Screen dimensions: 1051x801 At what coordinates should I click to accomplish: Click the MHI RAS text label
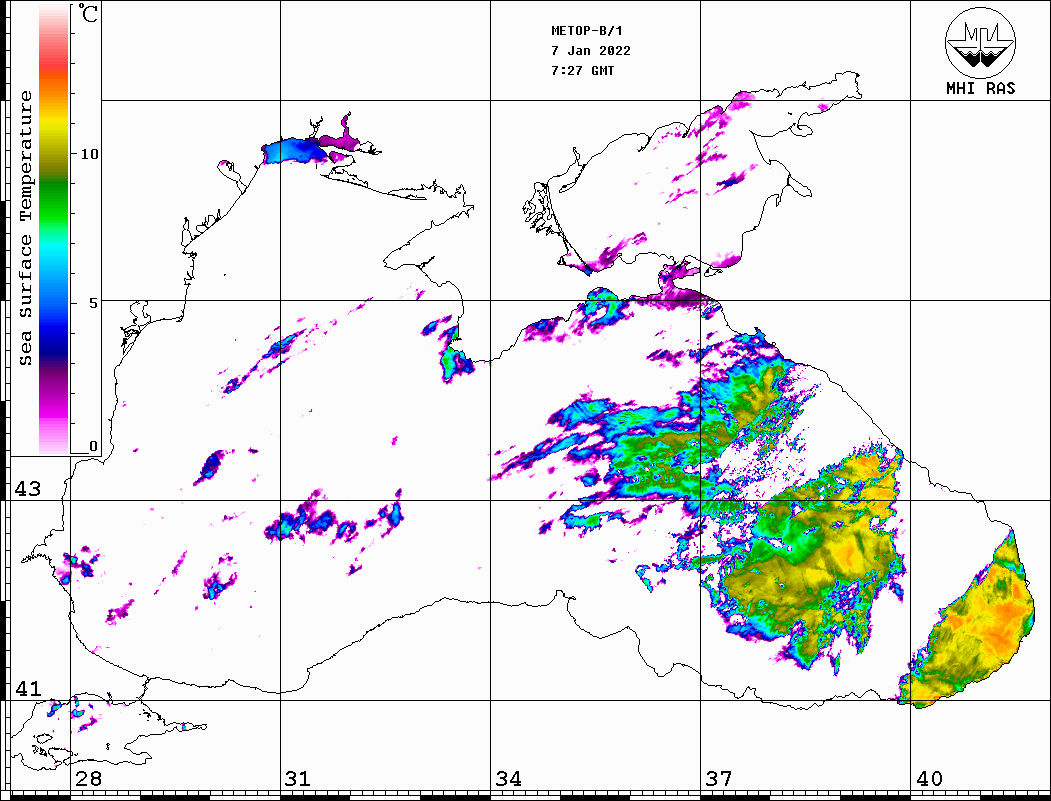click(x=980, y=89)
